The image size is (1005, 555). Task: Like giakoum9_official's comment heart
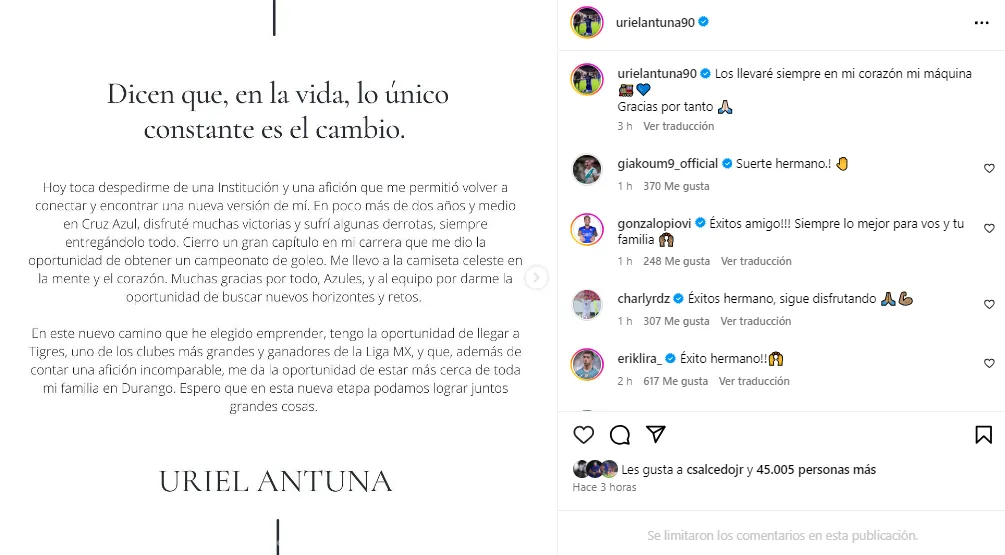coord(989,169)
